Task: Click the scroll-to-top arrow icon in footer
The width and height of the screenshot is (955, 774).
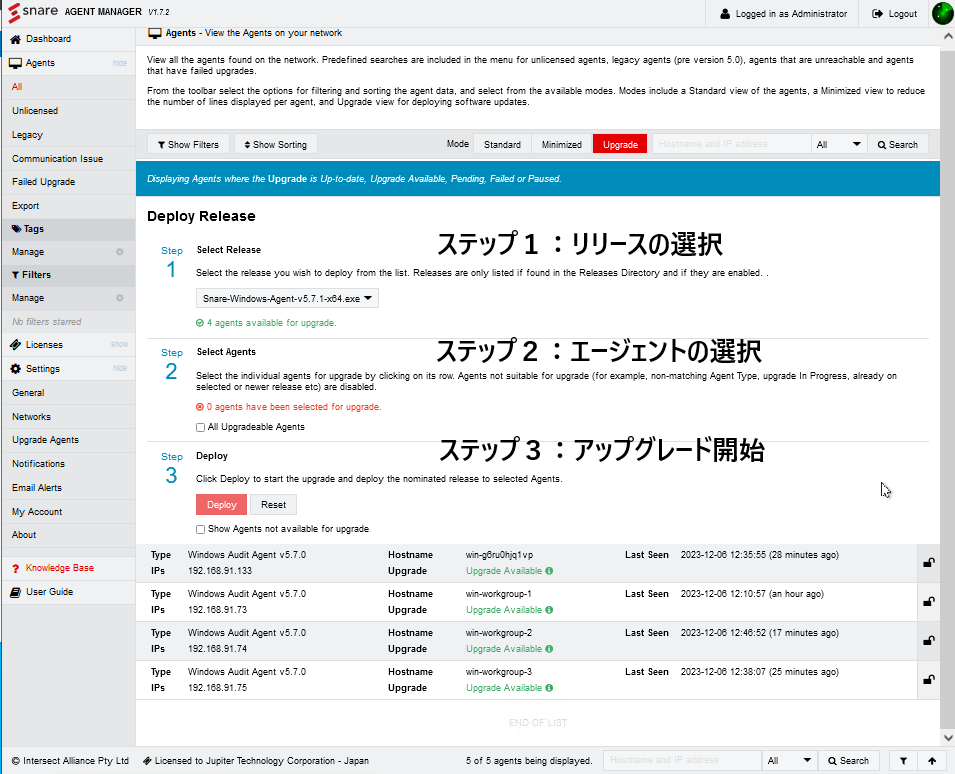Action: 932,761
